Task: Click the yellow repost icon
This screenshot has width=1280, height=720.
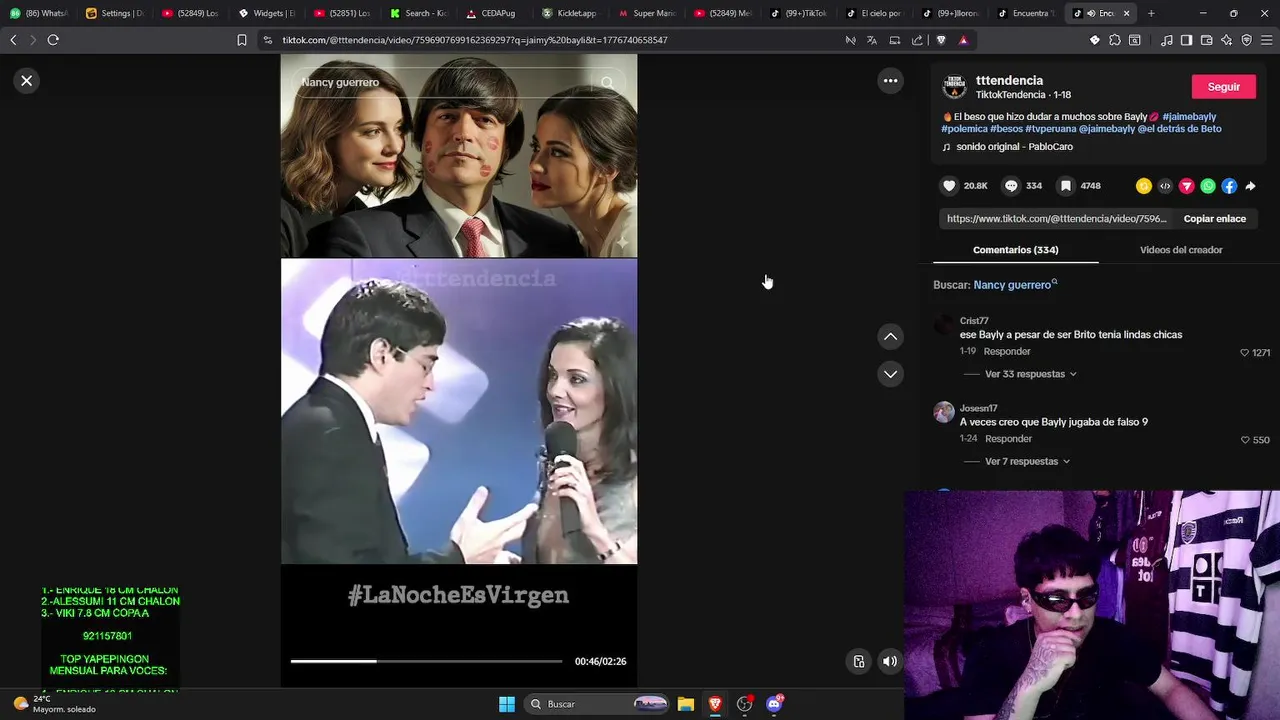Action: (1144, 186)
